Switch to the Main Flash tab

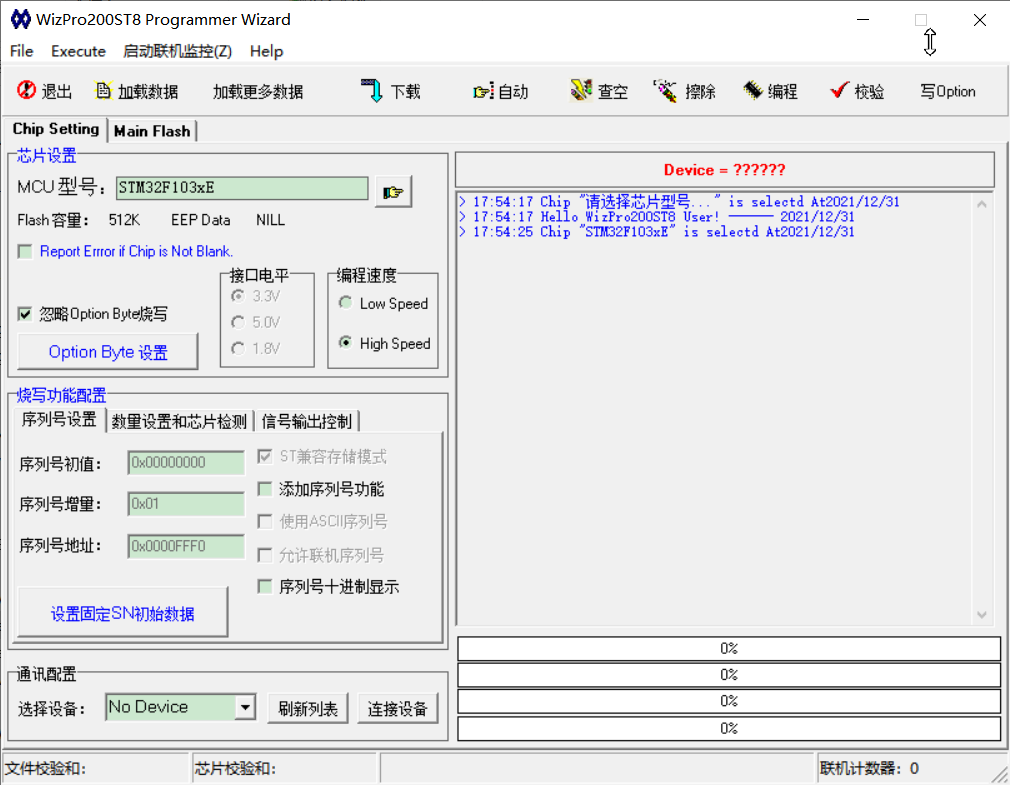coord(152,131)
